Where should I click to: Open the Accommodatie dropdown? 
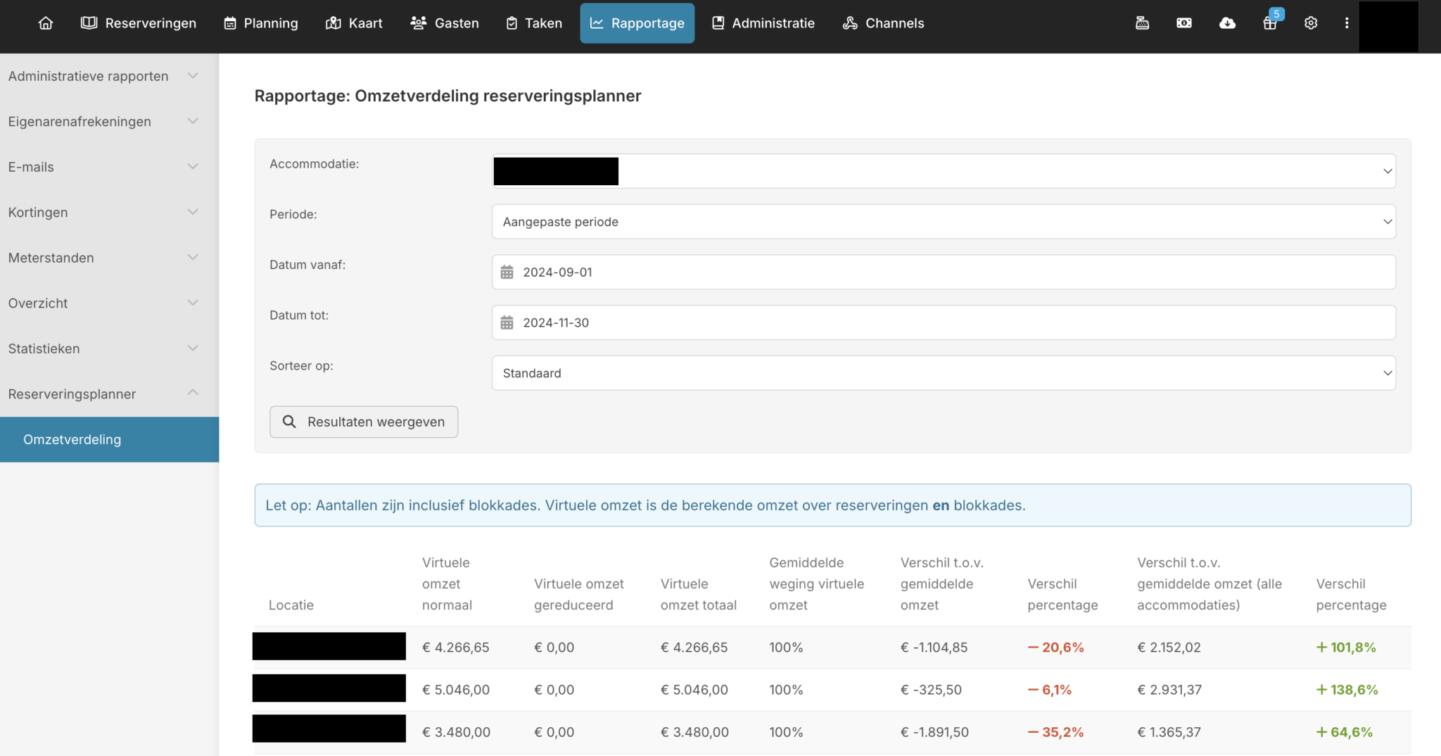943,171
